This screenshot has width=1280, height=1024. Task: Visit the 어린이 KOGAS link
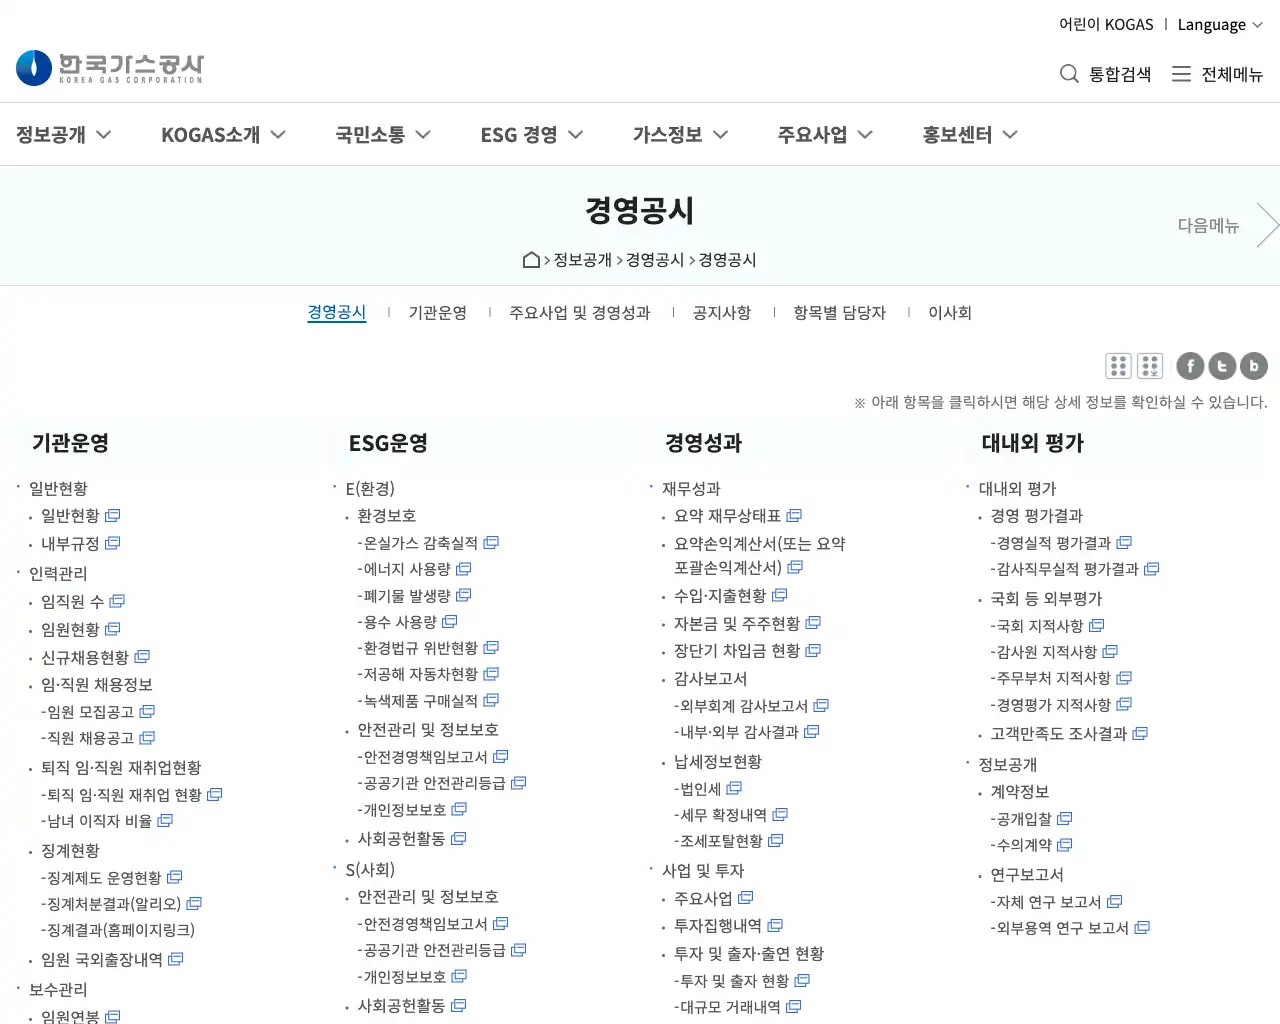[x=1106, y=25]
